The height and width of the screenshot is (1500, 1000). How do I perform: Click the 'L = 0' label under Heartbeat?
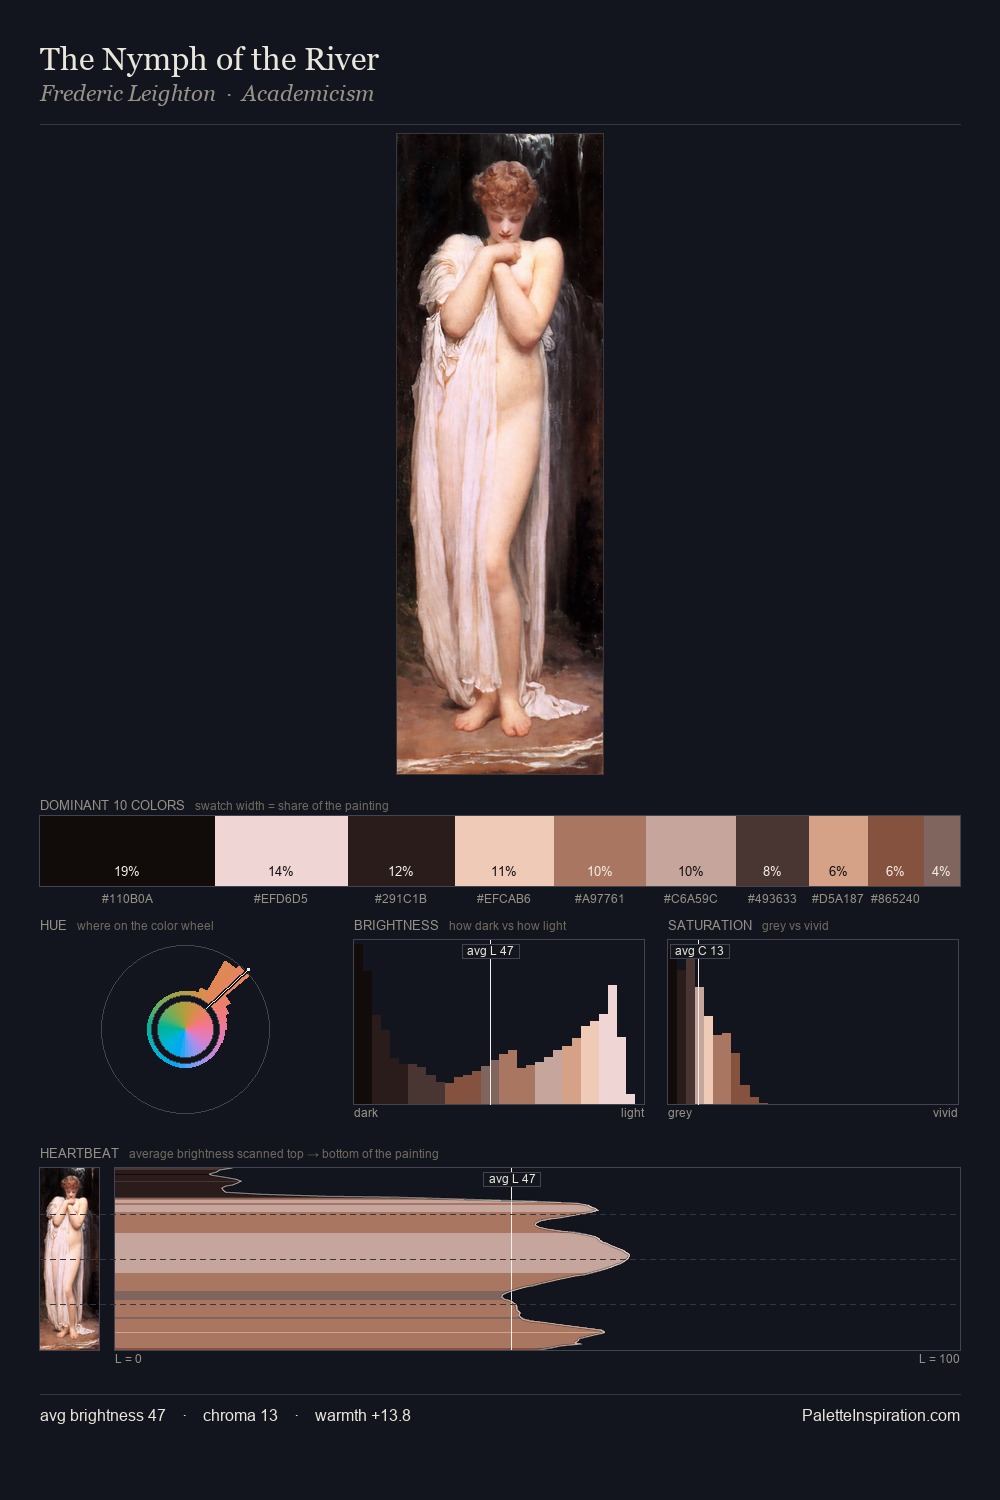click(x=128, y=1359)
